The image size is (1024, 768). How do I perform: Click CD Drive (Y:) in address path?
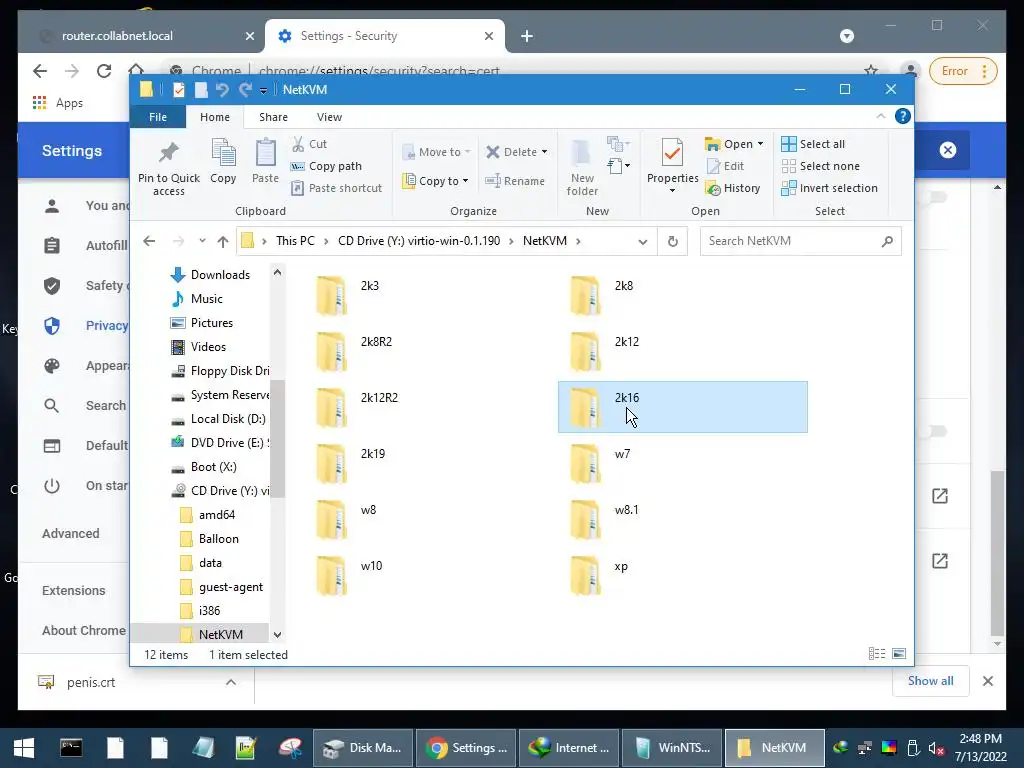[x=419, y=241]
